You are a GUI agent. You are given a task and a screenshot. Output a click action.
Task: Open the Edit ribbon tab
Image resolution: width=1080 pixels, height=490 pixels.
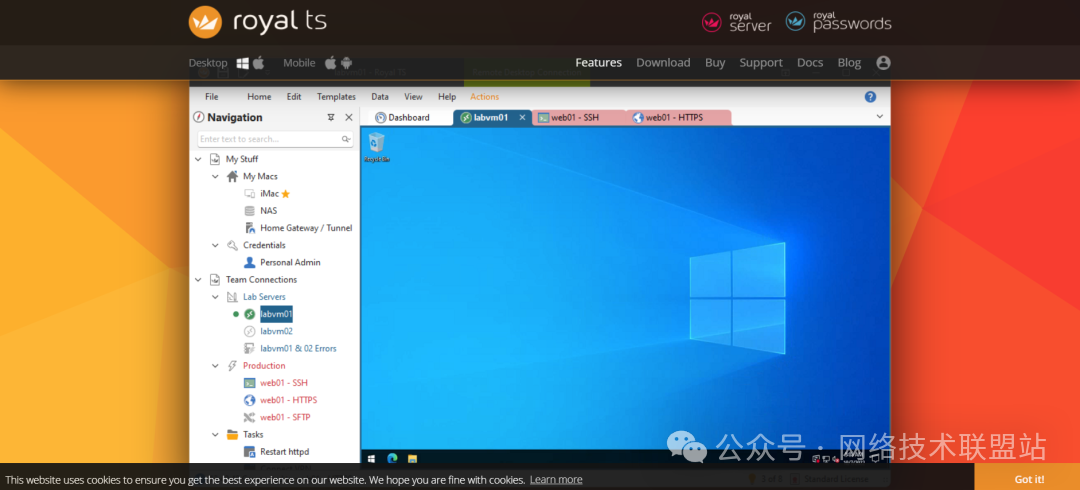[294, 97]
